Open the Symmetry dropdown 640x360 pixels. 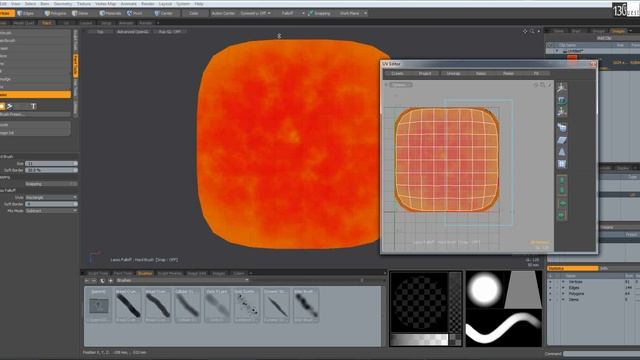point(255,13)
